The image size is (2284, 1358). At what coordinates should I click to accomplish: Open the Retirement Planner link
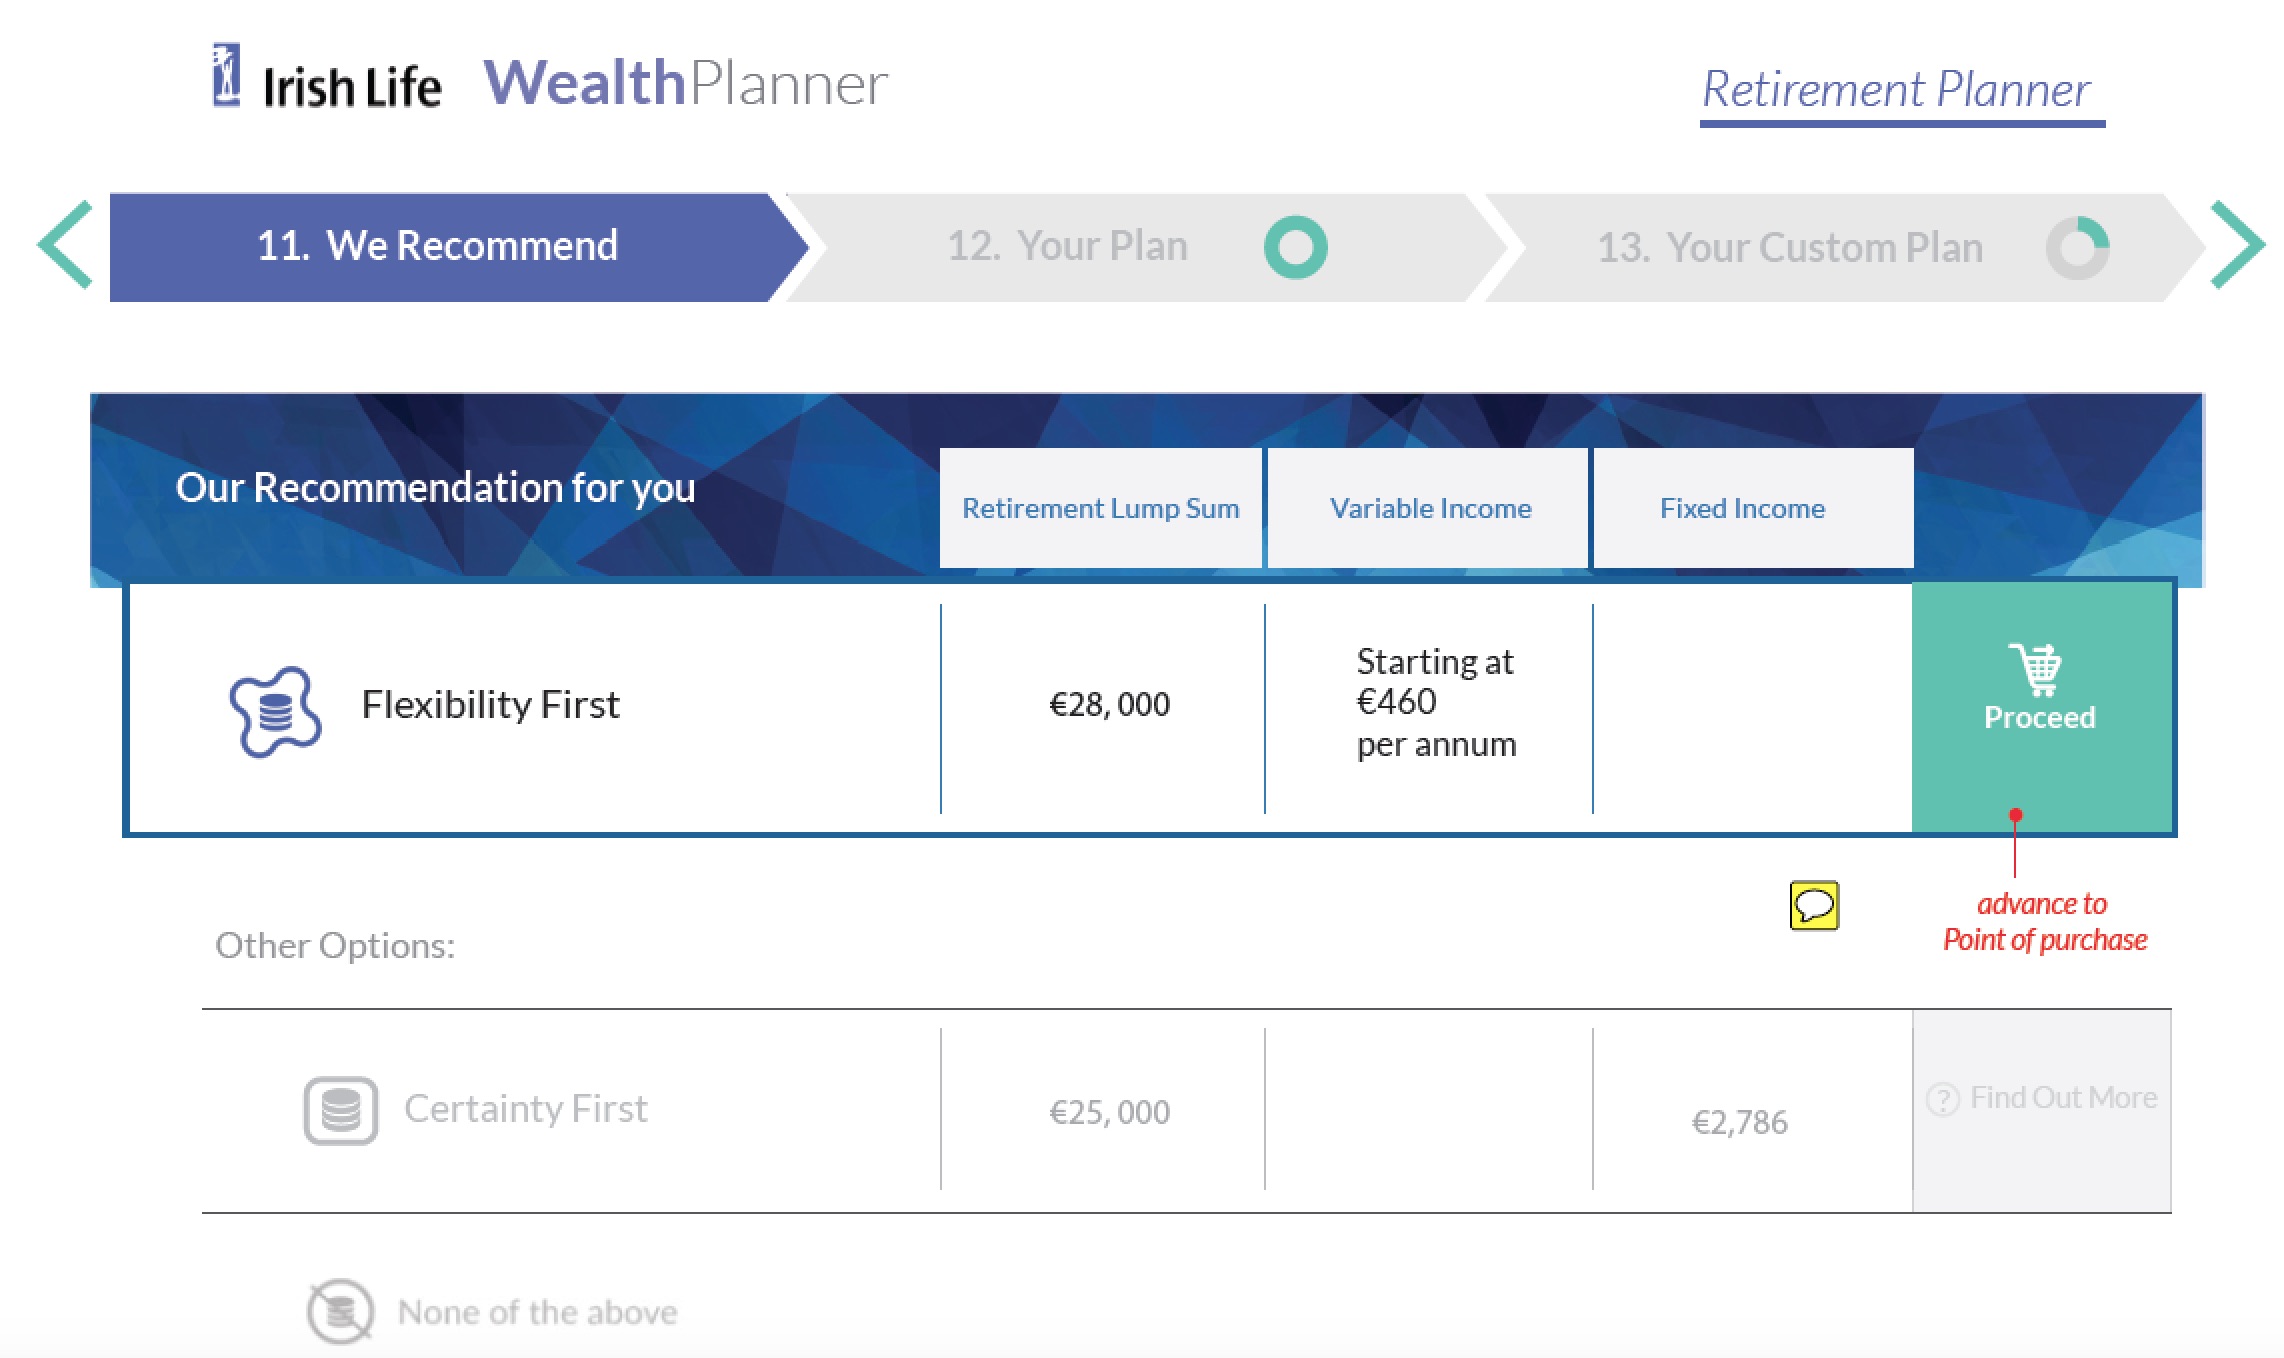[x=1897, y=90]
